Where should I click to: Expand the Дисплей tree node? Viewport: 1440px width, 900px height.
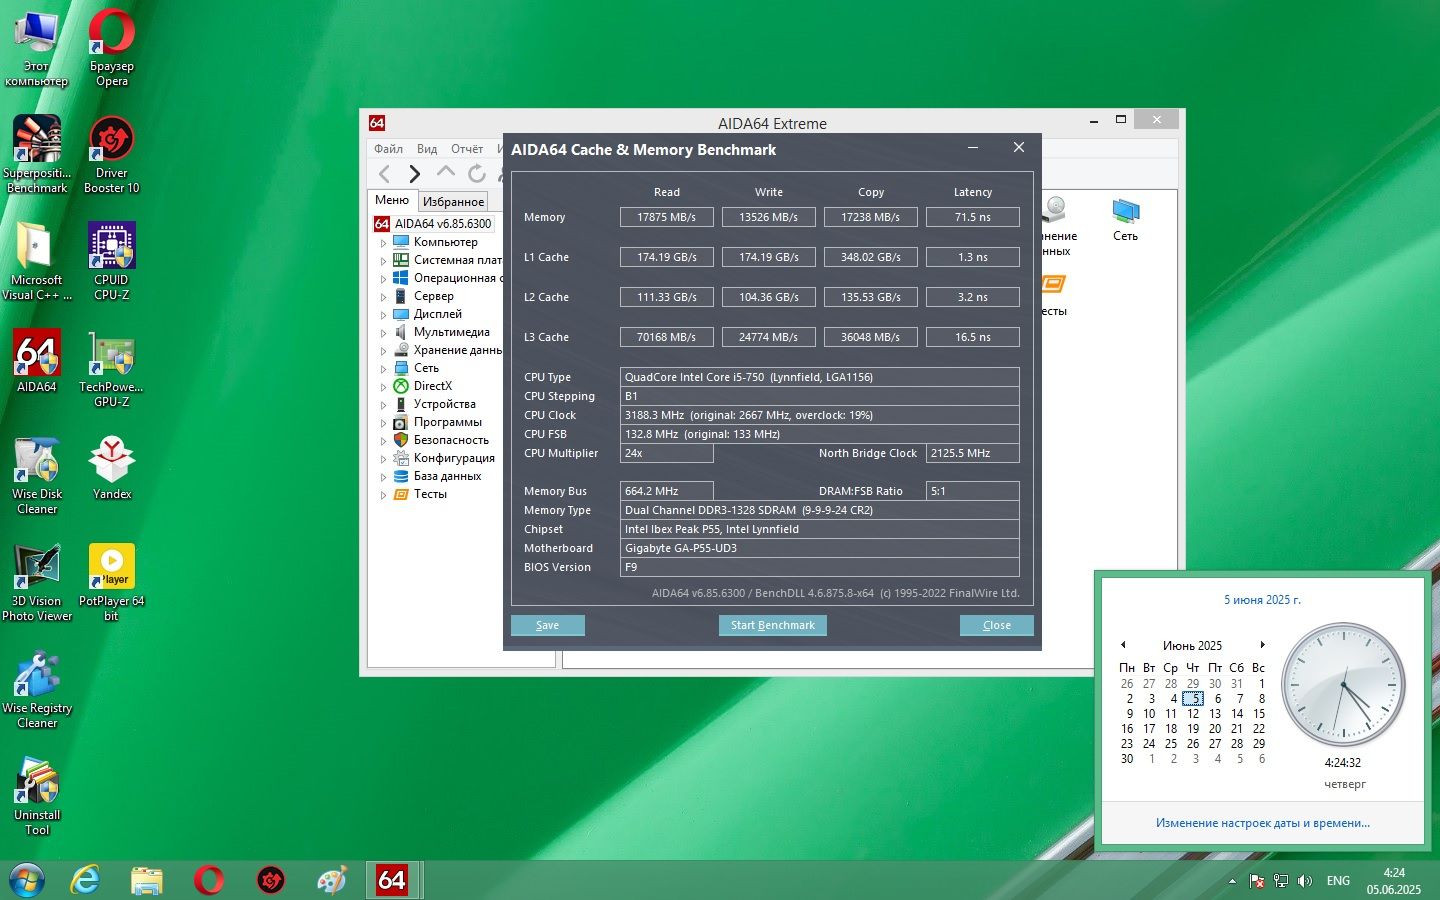tap(383, 314)
